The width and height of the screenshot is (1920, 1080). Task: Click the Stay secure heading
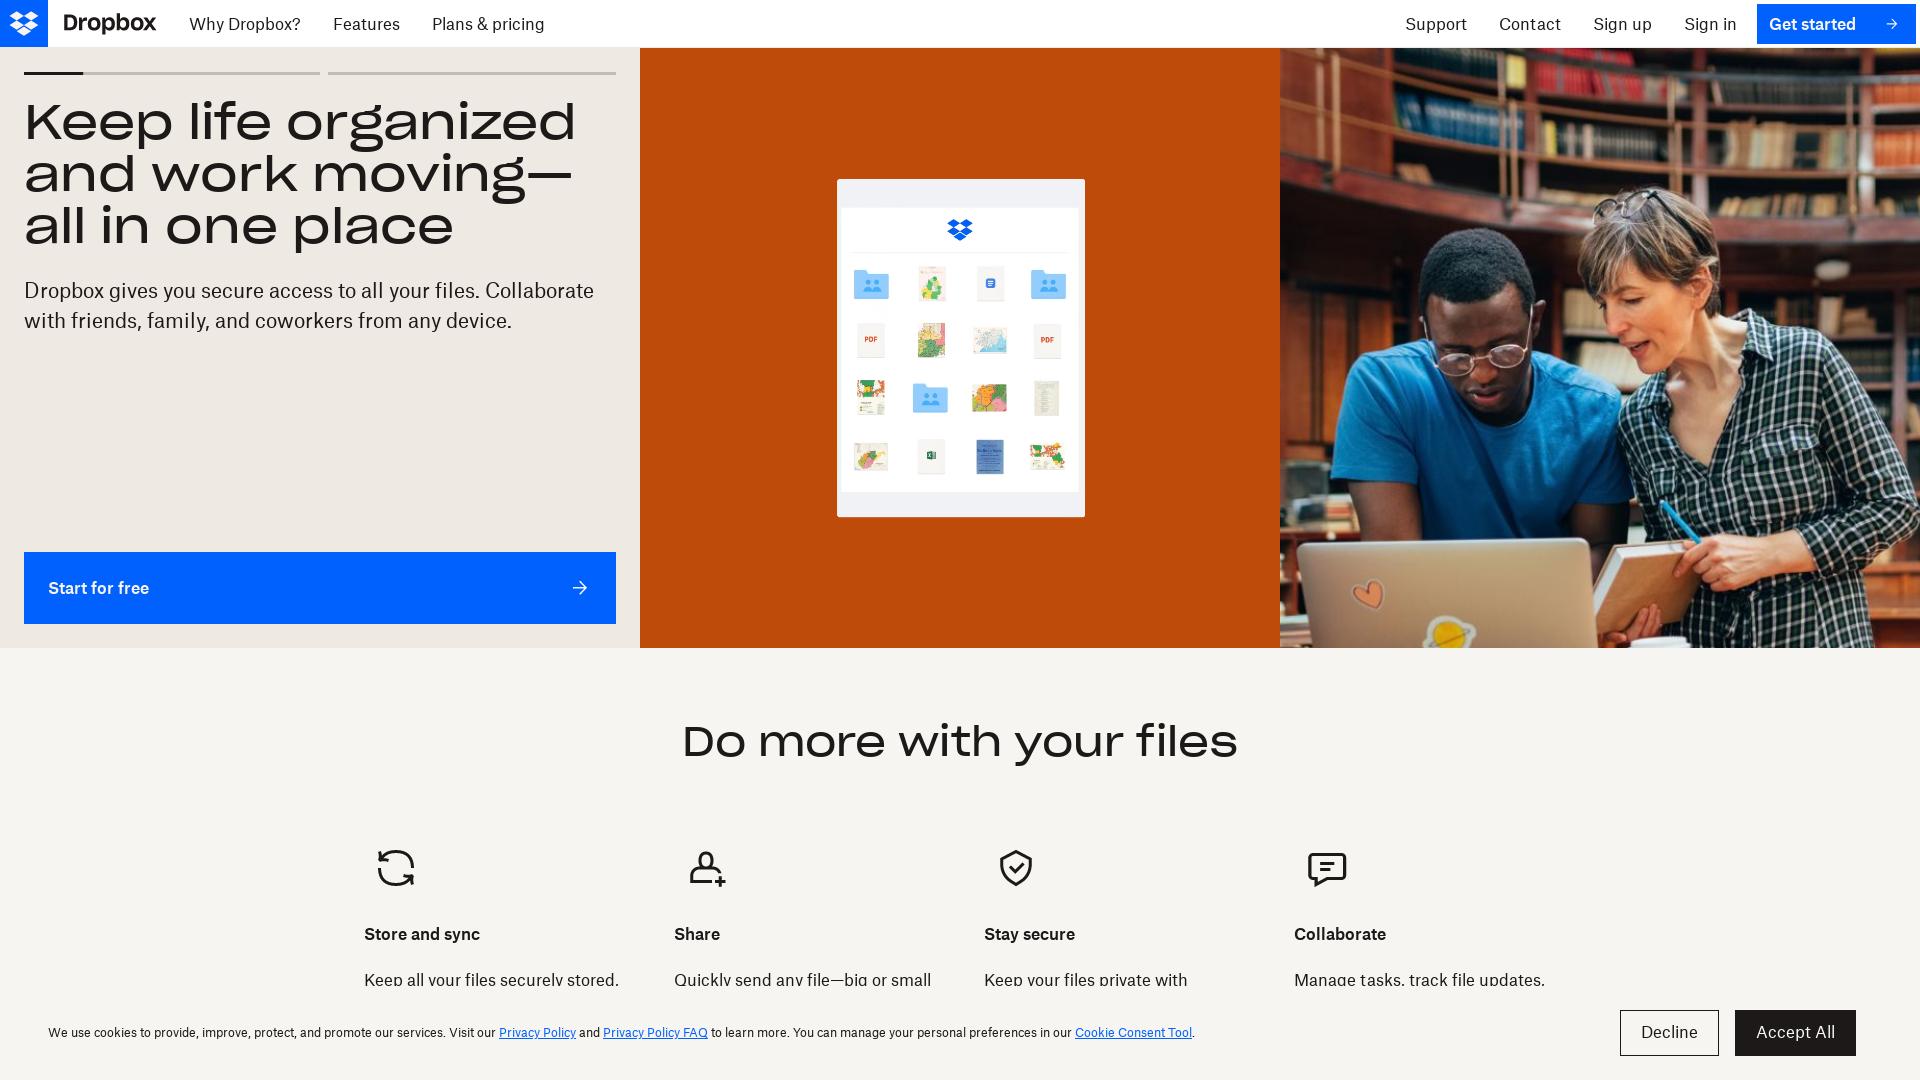tap(1029, 934)
